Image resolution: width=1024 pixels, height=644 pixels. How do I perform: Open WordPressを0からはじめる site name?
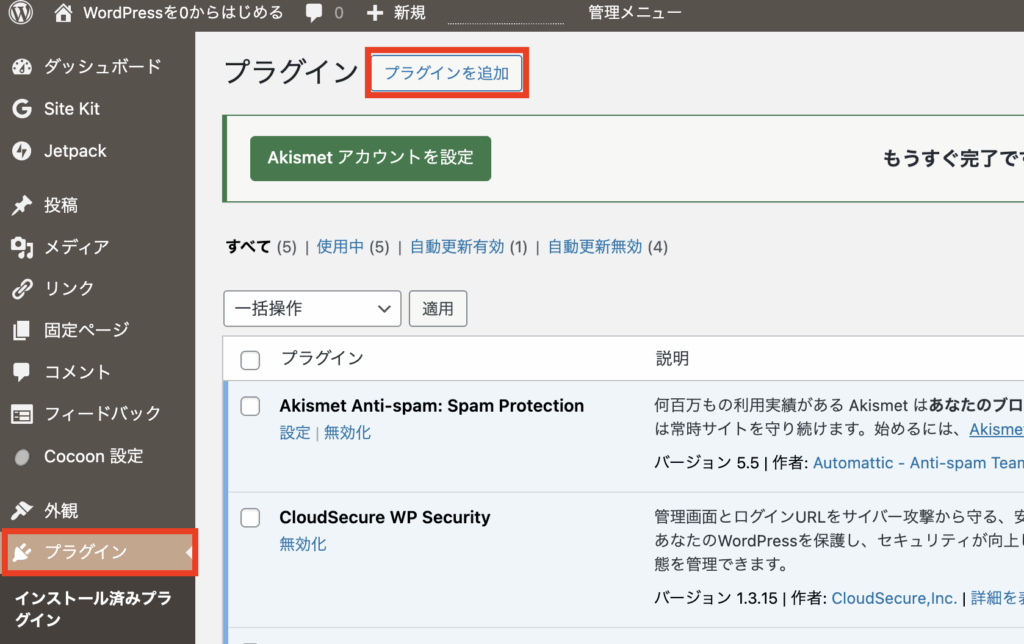[184, 12]
